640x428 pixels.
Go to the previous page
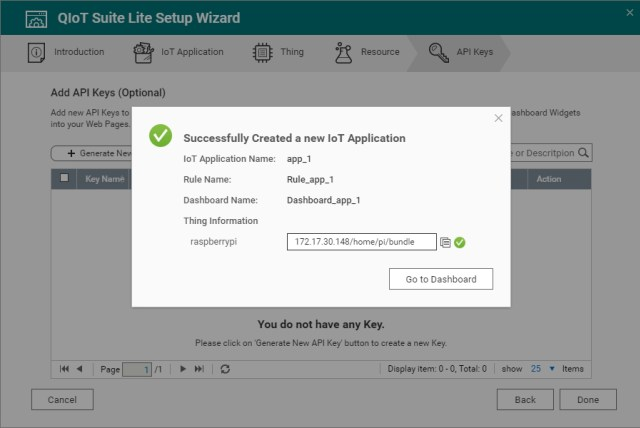pos(80,369)
